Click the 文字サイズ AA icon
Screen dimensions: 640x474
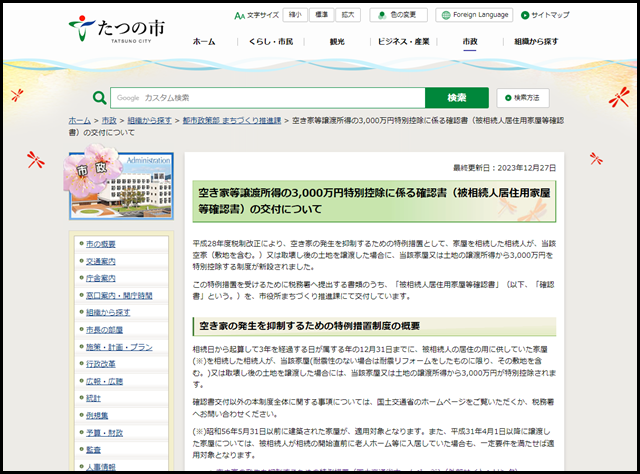point(239,16)
